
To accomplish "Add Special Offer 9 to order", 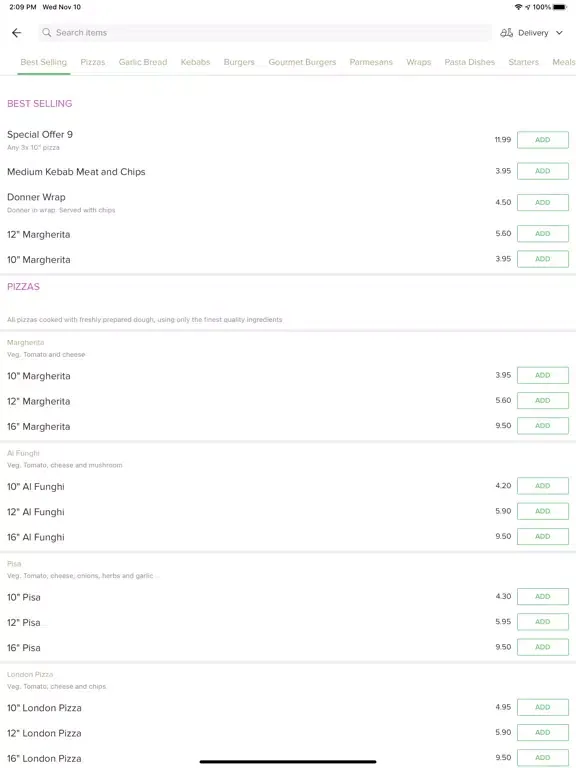I will [x=543, y=140].
